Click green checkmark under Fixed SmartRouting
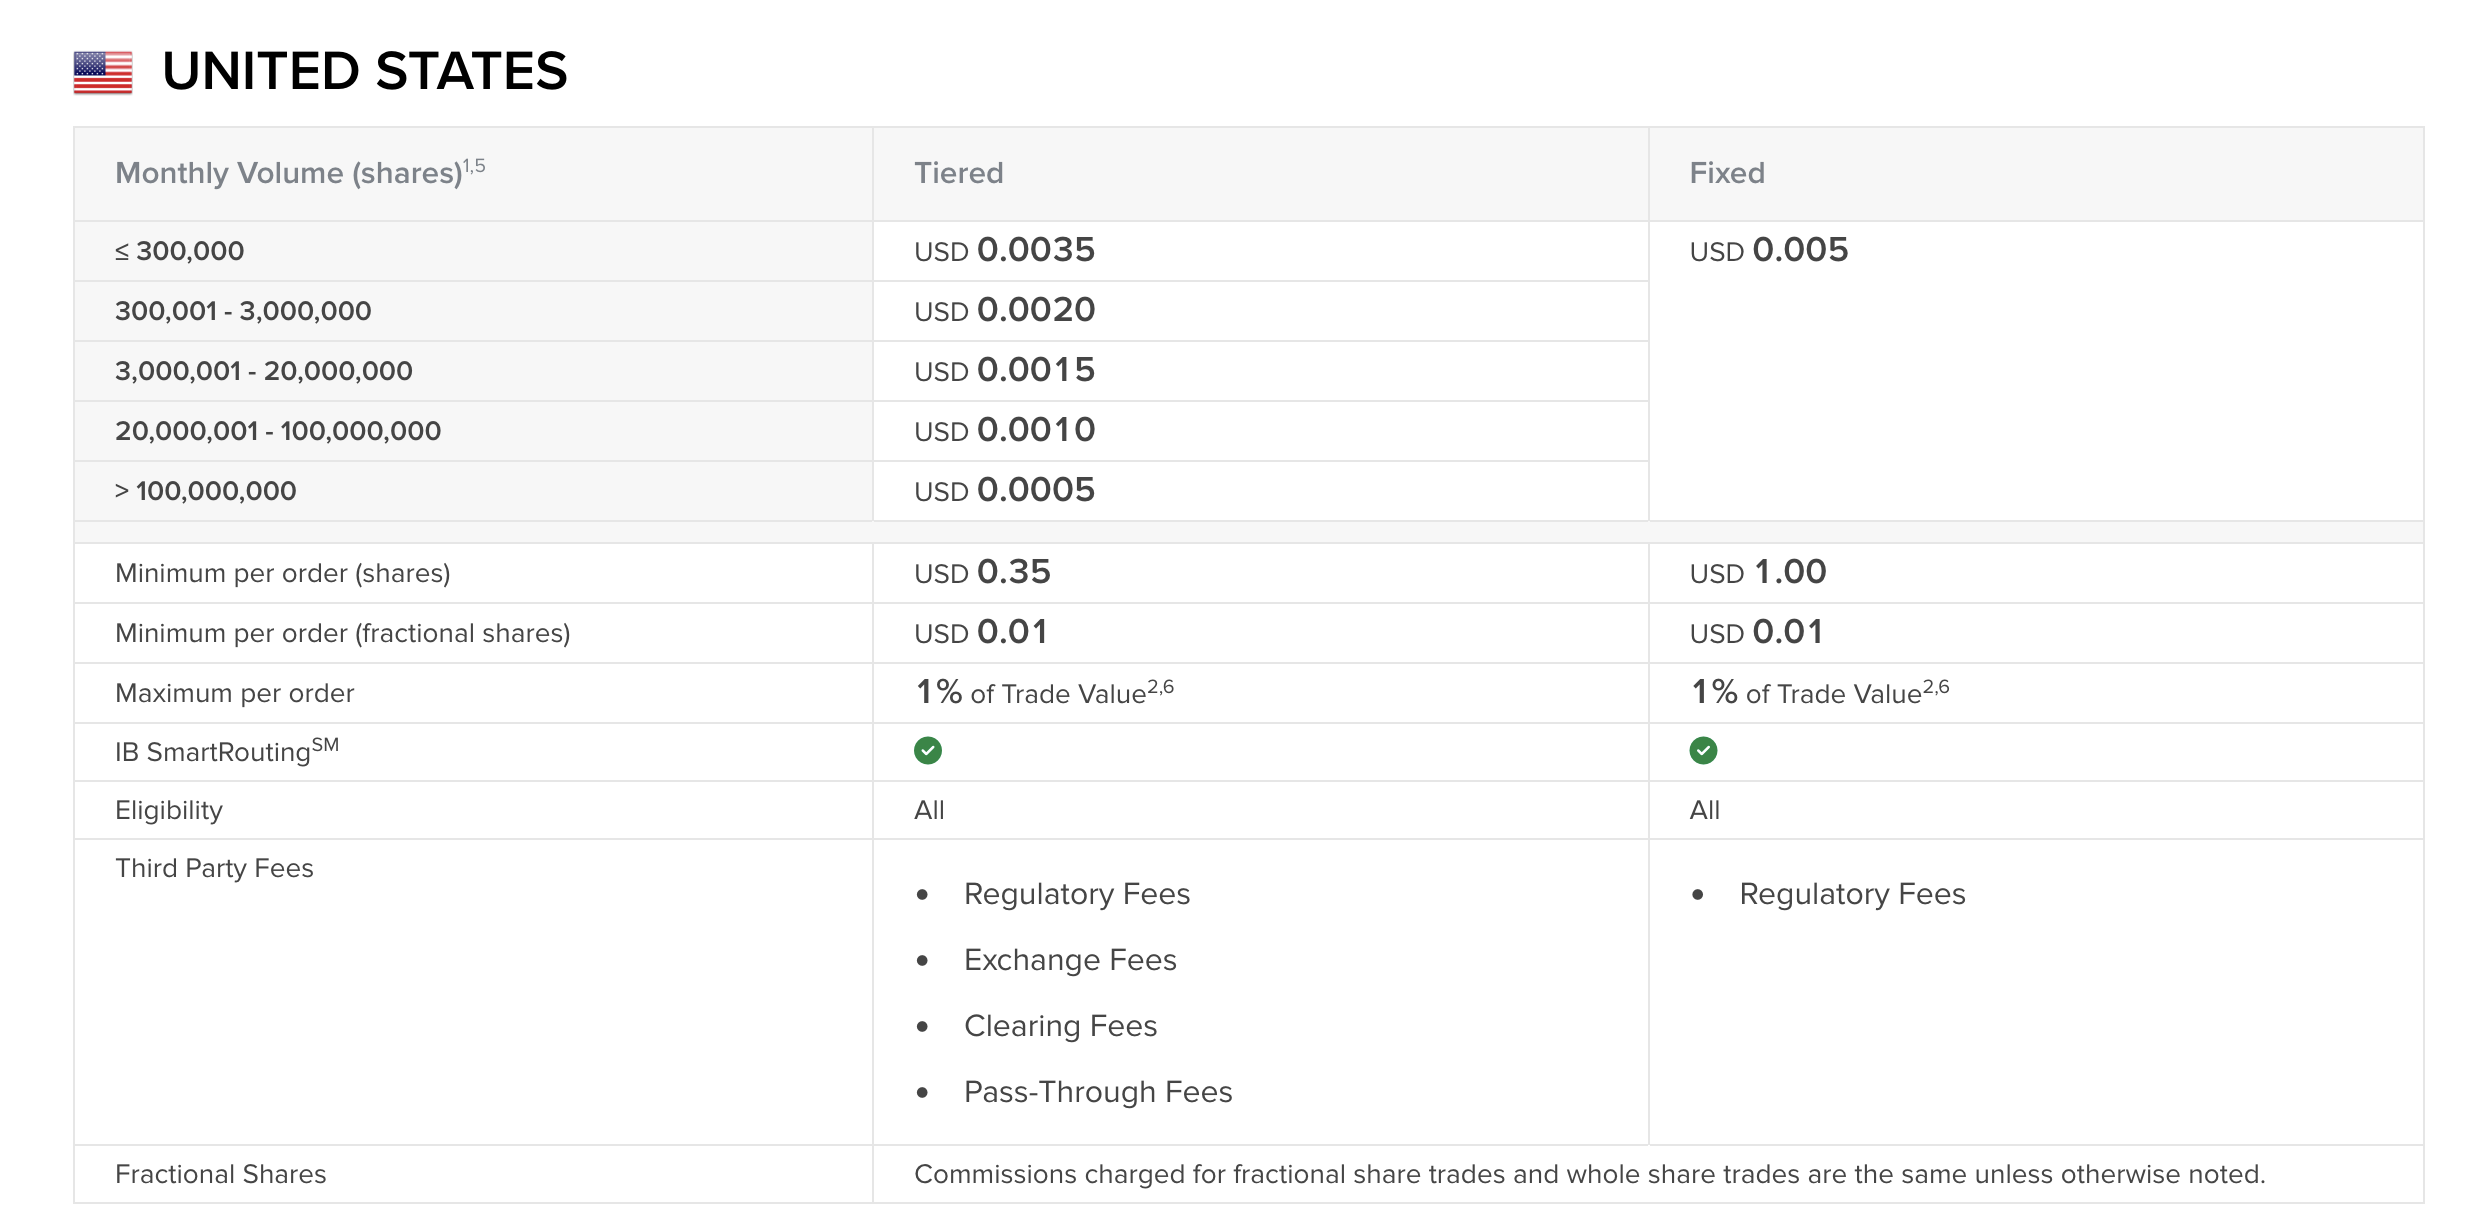This screenshot has width=2478, height=1208. [1703, 750]
